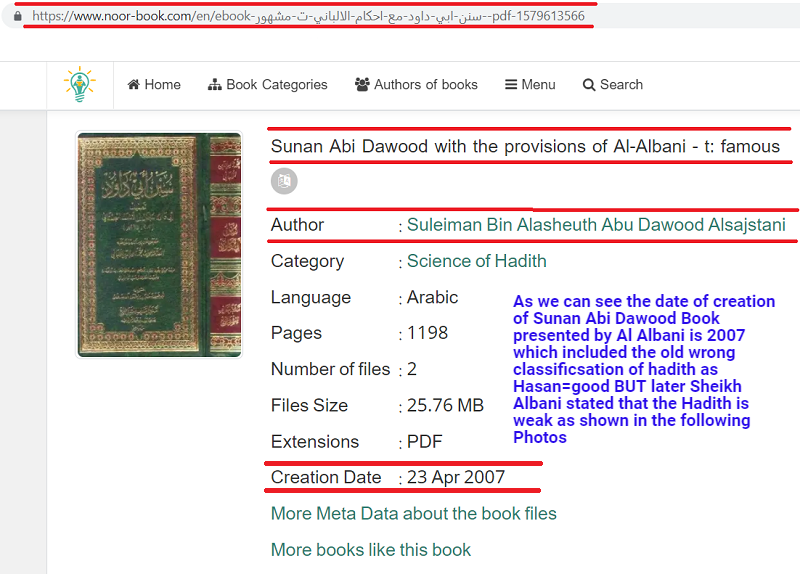Open Book Categories navigation item
This screenshot has height=574, width=800.
coord(268,85)
